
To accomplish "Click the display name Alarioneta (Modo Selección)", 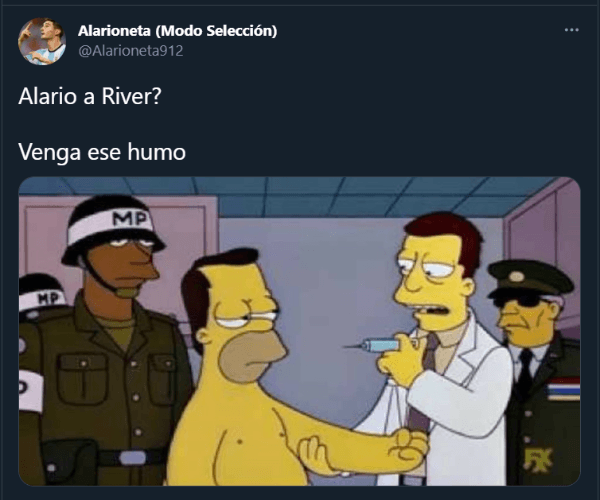I will pyautogui.click(x=178, y=31).
